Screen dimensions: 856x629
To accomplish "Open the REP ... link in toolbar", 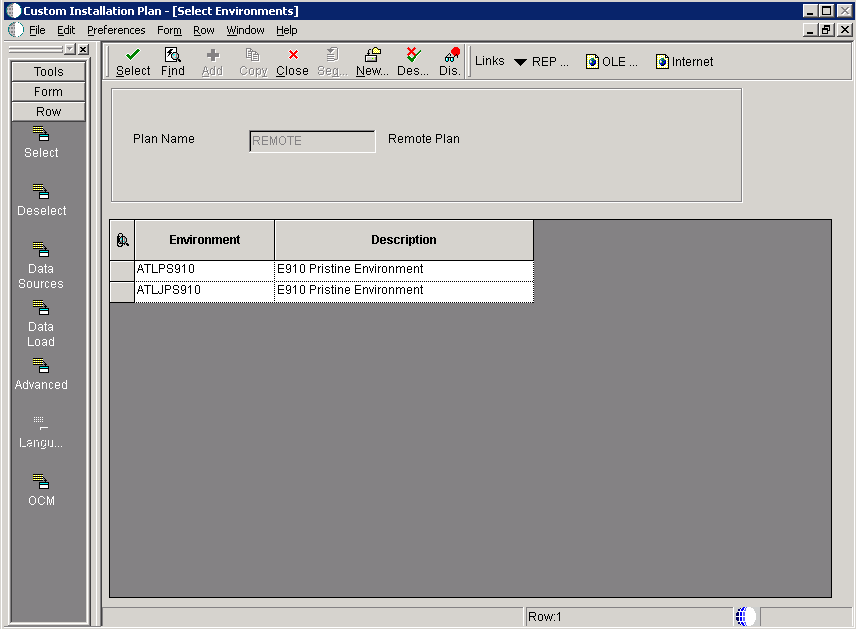I will click(x=550, y=62).
